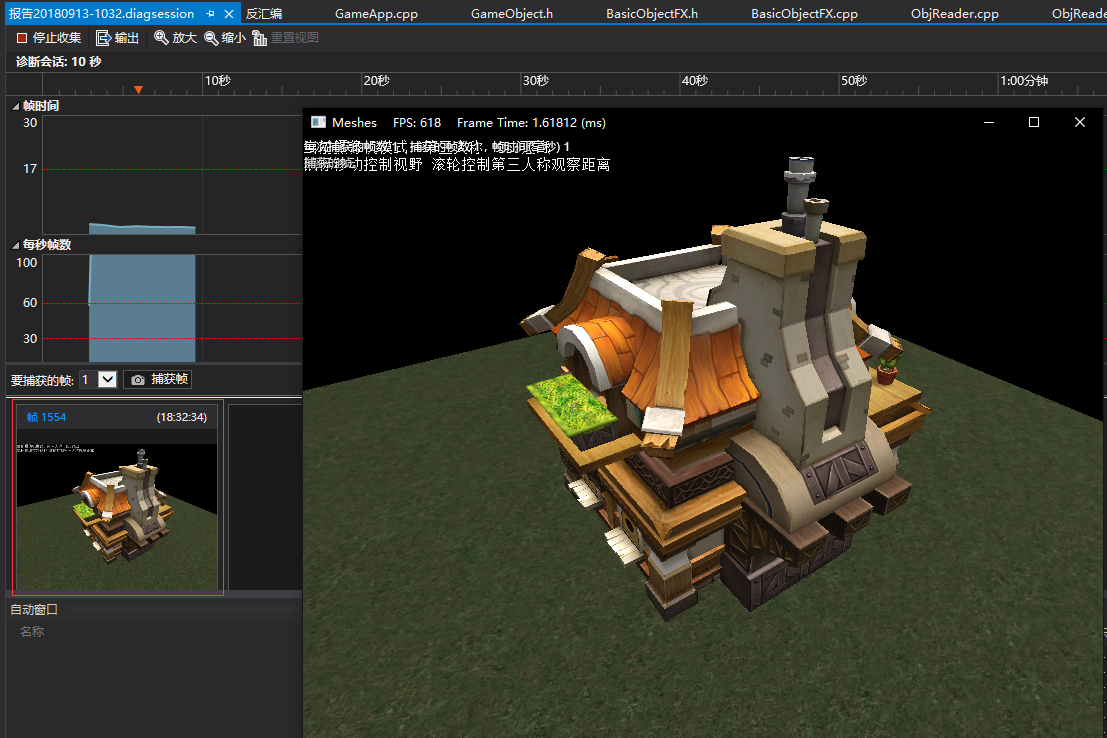Switch to the BasicObjectFX.cpp tab

point(804,13)
